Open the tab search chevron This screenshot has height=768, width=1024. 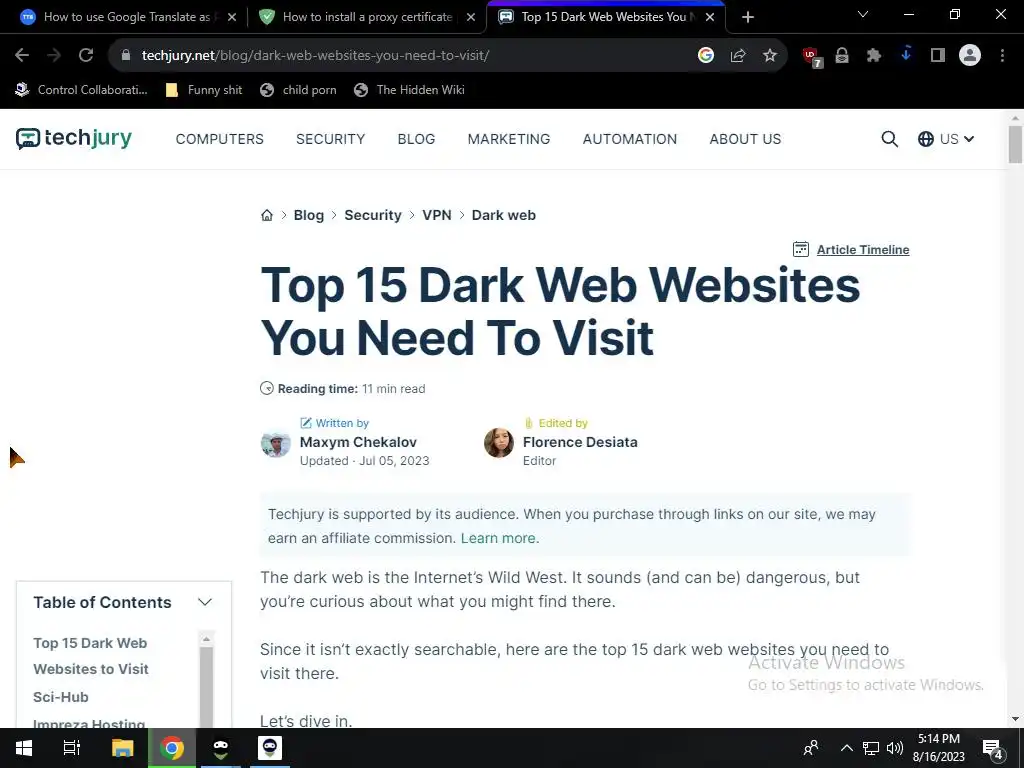[863, 14]
